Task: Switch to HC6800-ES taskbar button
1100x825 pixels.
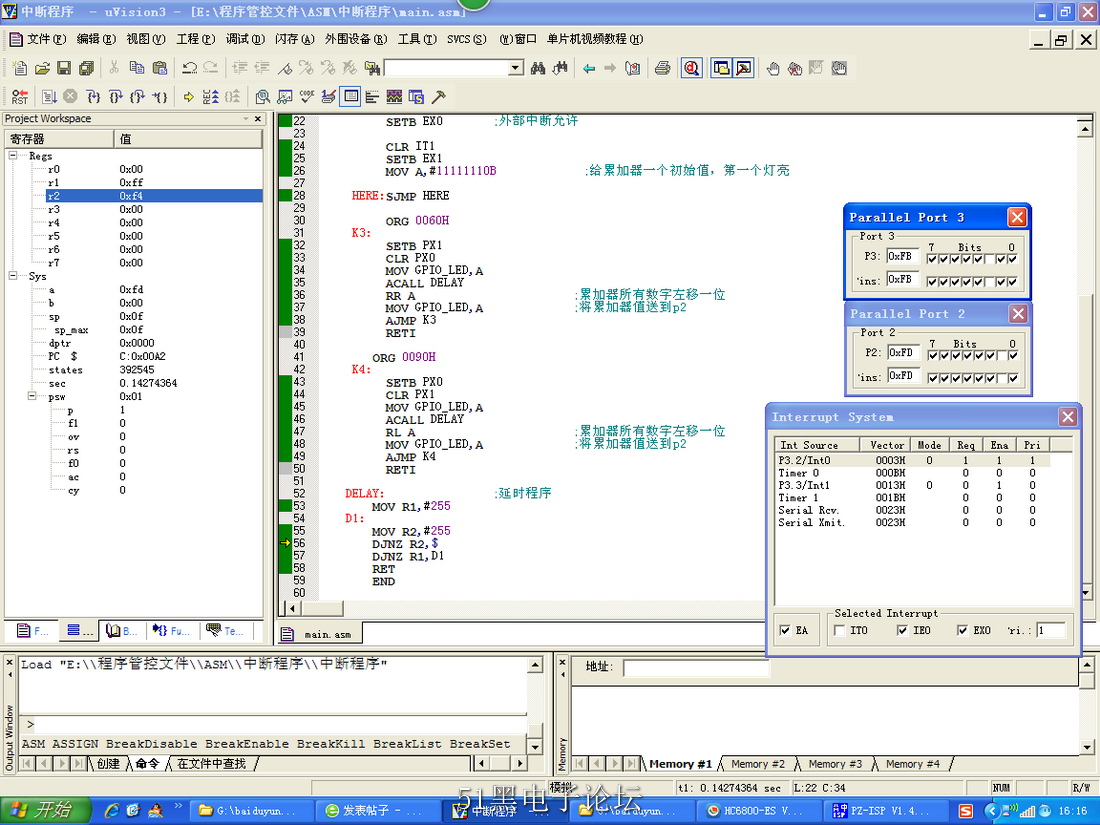Action: click(760, 811)
